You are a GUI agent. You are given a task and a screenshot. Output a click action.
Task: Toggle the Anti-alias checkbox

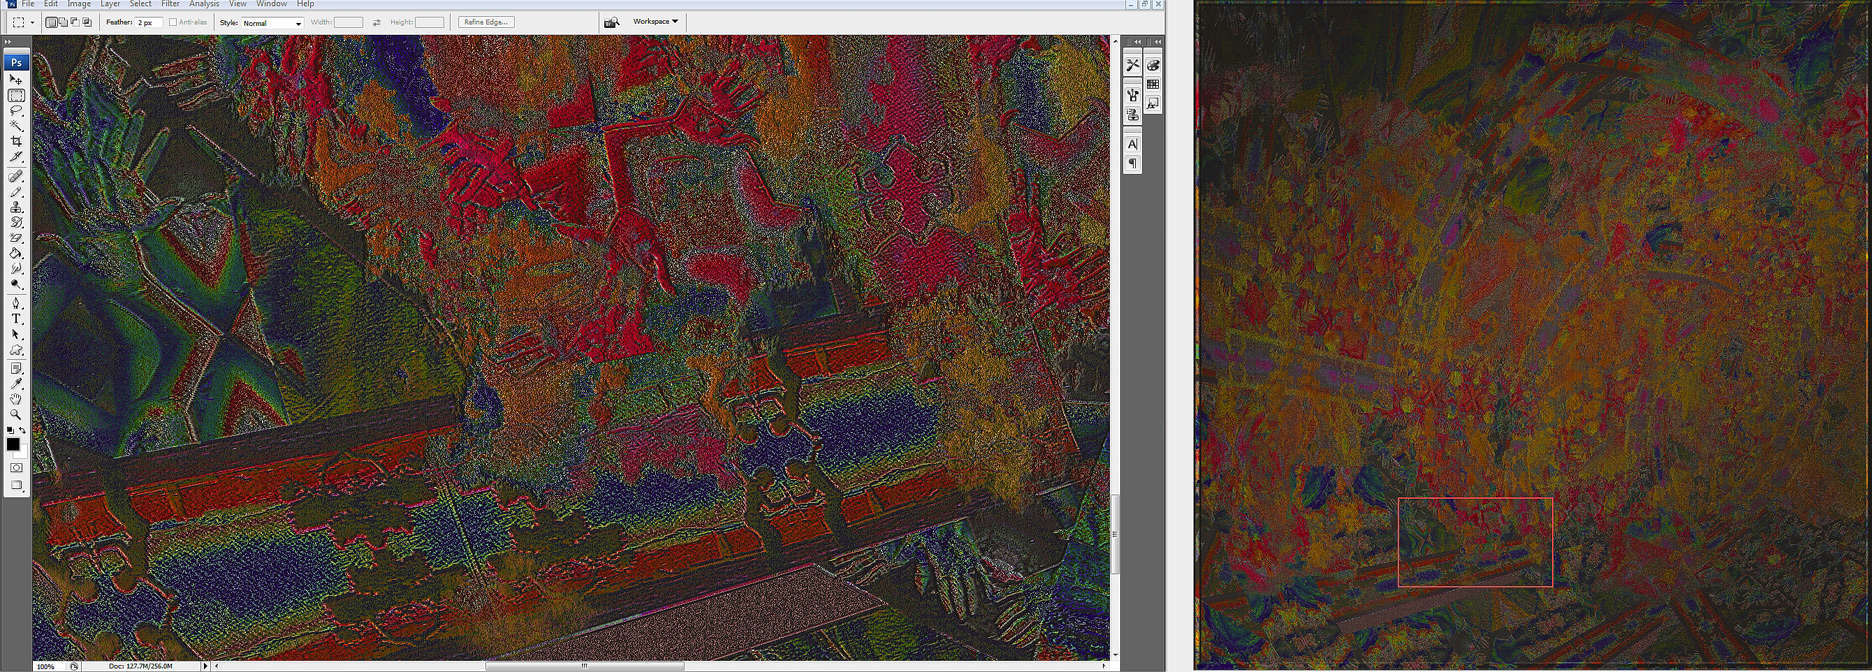[173, 22]
